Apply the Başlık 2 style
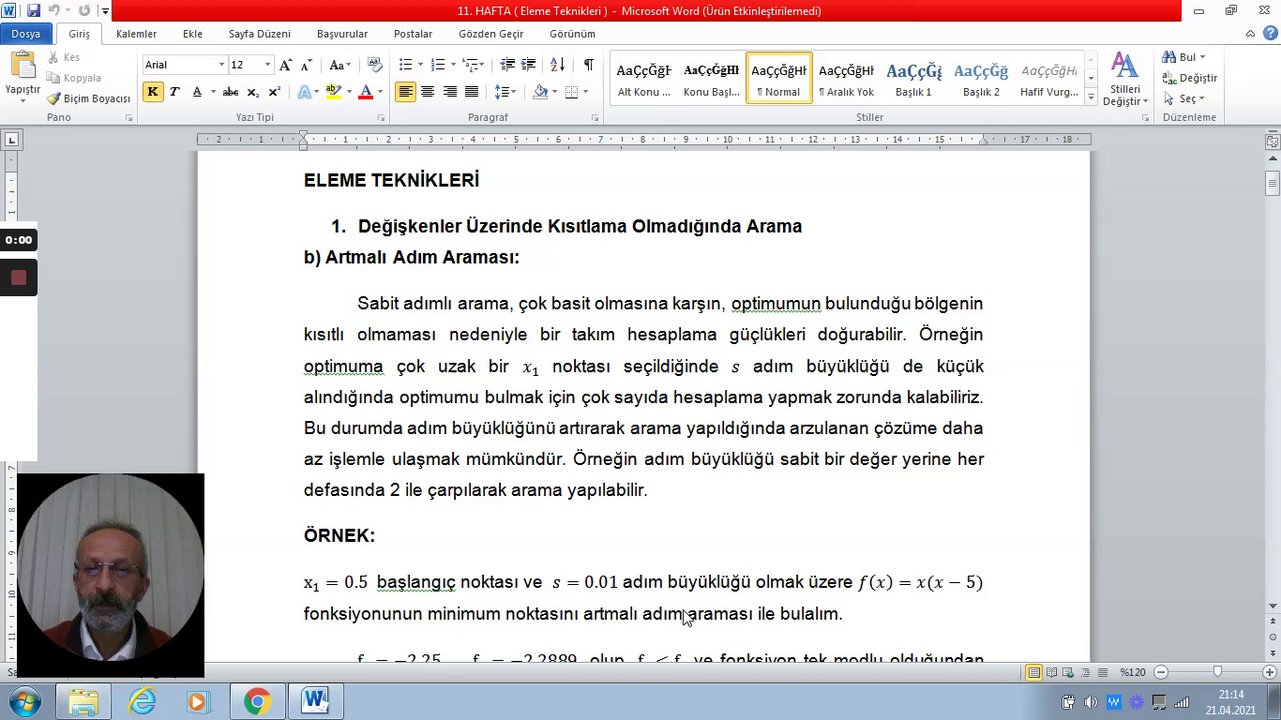Screen dimensions: 1281x720 981,78
